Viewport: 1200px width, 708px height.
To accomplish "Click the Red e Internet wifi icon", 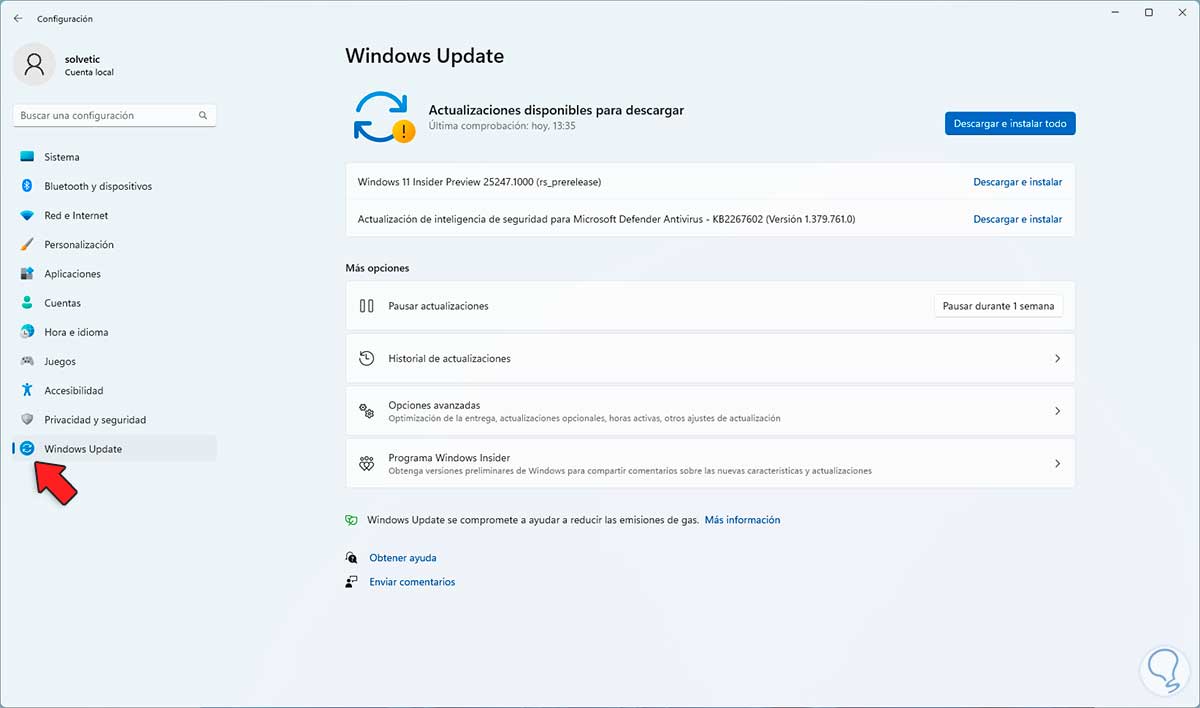I will tap(27, 215).
